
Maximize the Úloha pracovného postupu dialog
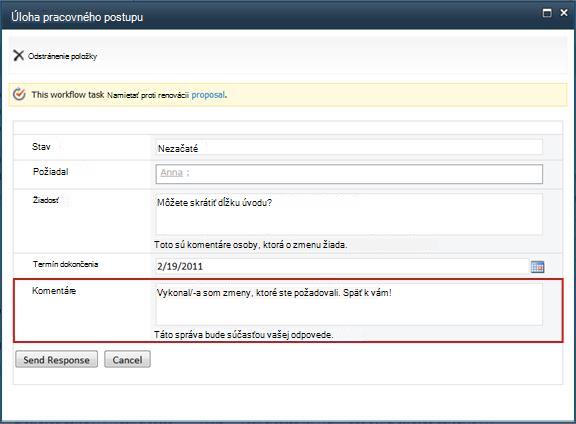point(547,13)
